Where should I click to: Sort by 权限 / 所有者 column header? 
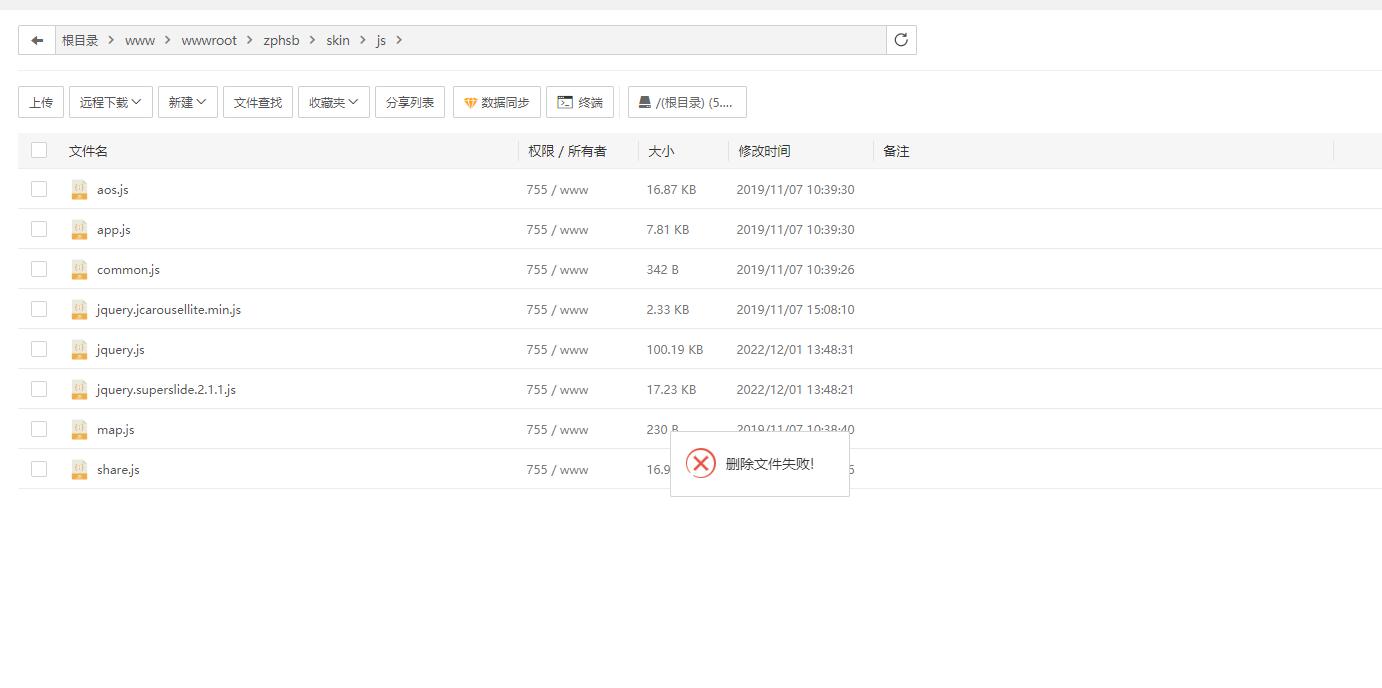pos(567,151)
